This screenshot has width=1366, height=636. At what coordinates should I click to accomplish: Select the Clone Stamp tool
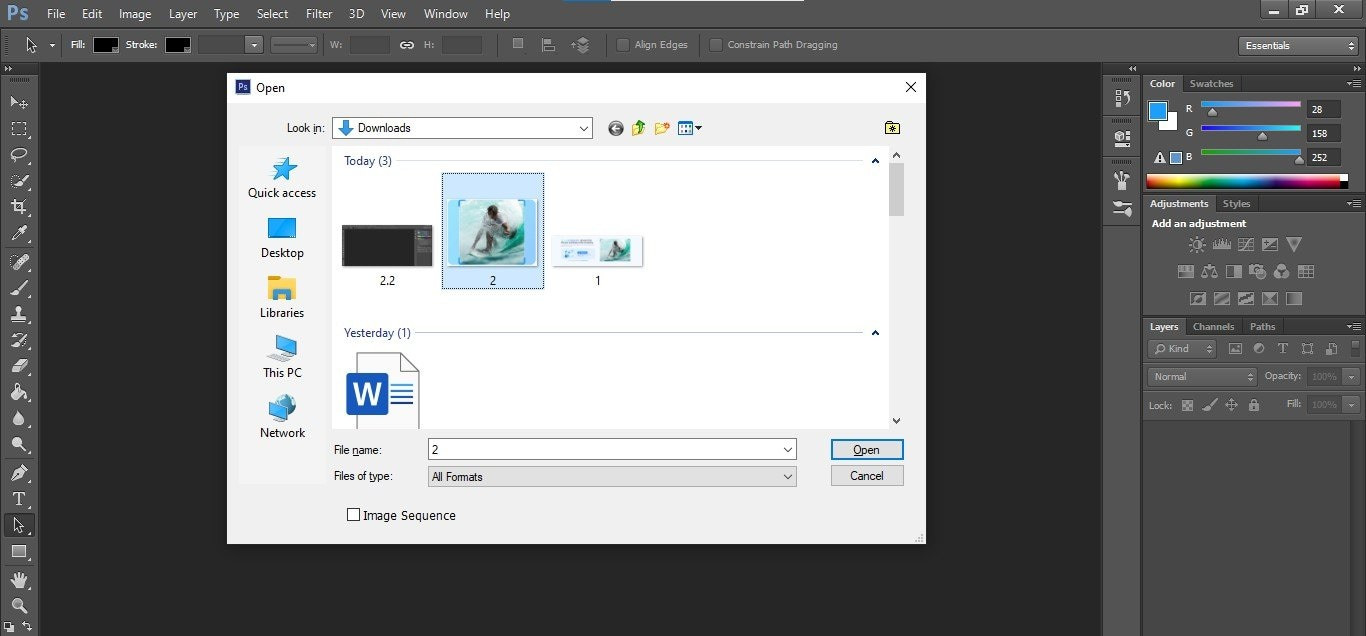pyautogui.click(x=19, y=314)
